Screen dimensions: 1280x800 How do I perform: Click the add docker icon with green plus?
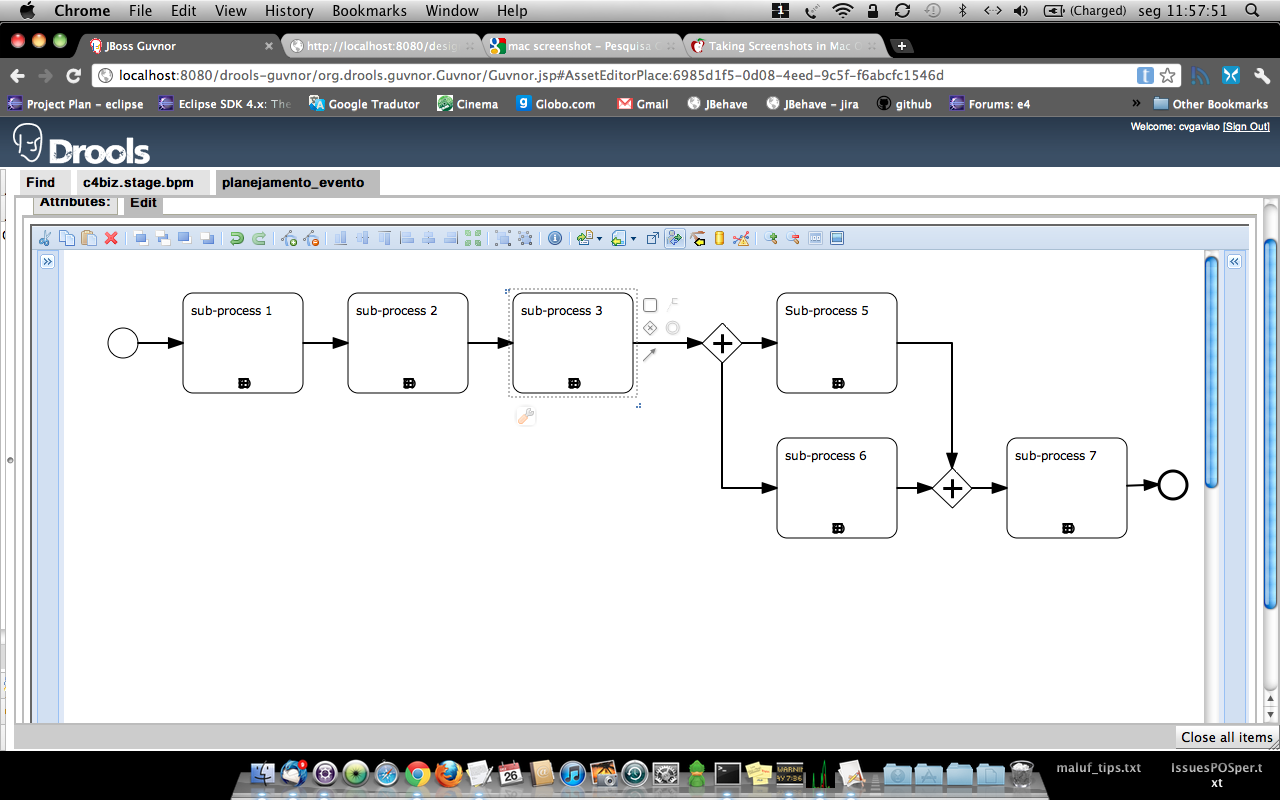coord(289,238)
